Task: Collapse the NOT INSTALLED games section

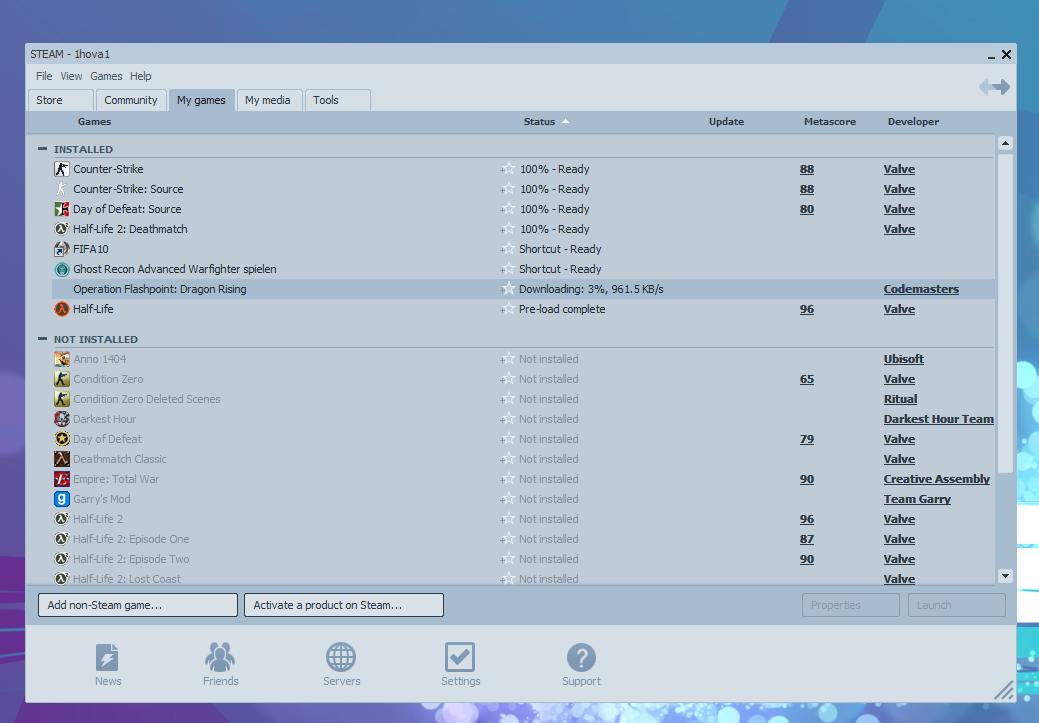Action: tap(42, 339)
